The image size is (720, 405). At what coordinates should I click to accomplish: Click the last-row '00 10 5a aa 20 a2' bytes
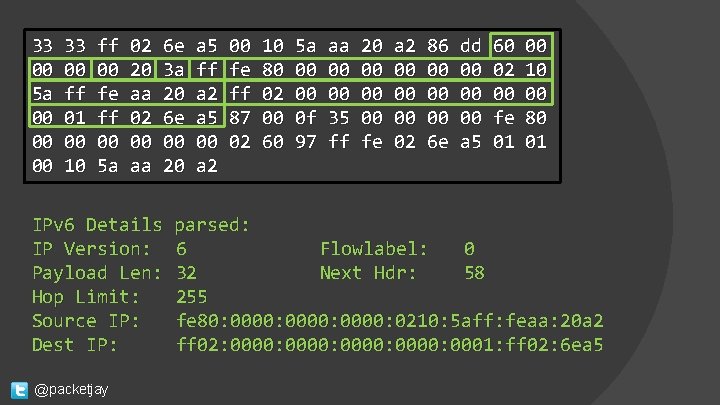125,165
